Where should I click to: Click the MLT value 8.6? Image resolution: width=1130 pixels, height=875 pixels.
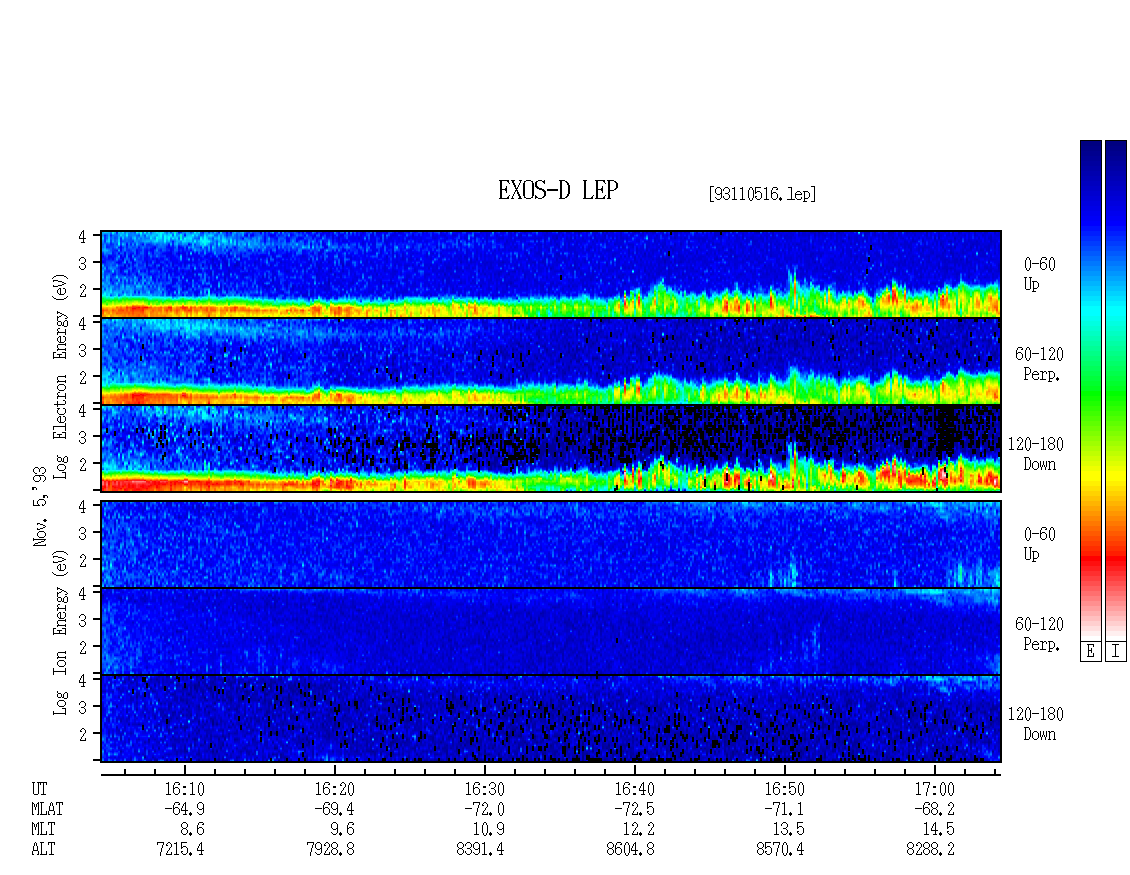[x=192, y=830]
